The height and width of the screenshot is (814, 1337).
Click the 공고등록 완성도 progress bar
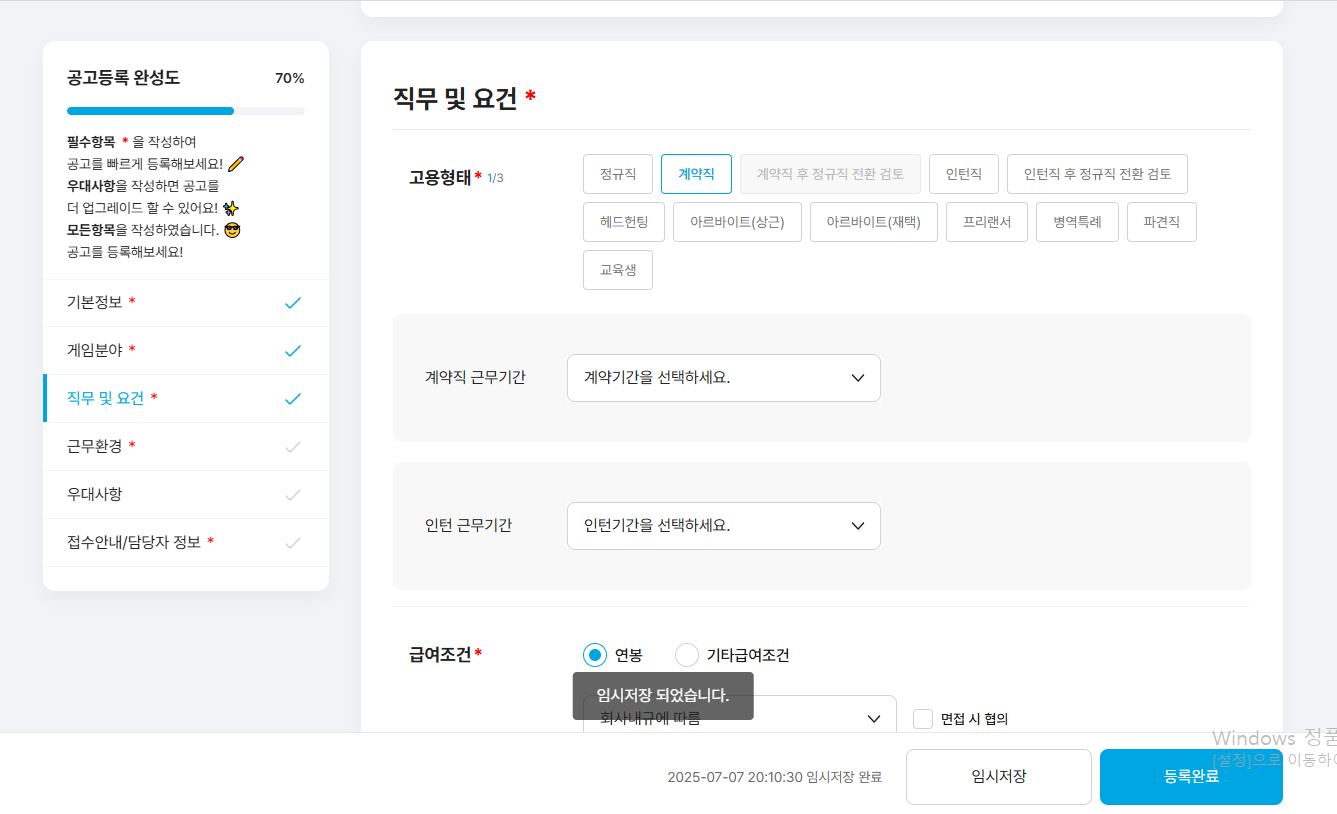click(x=185, y=111)
